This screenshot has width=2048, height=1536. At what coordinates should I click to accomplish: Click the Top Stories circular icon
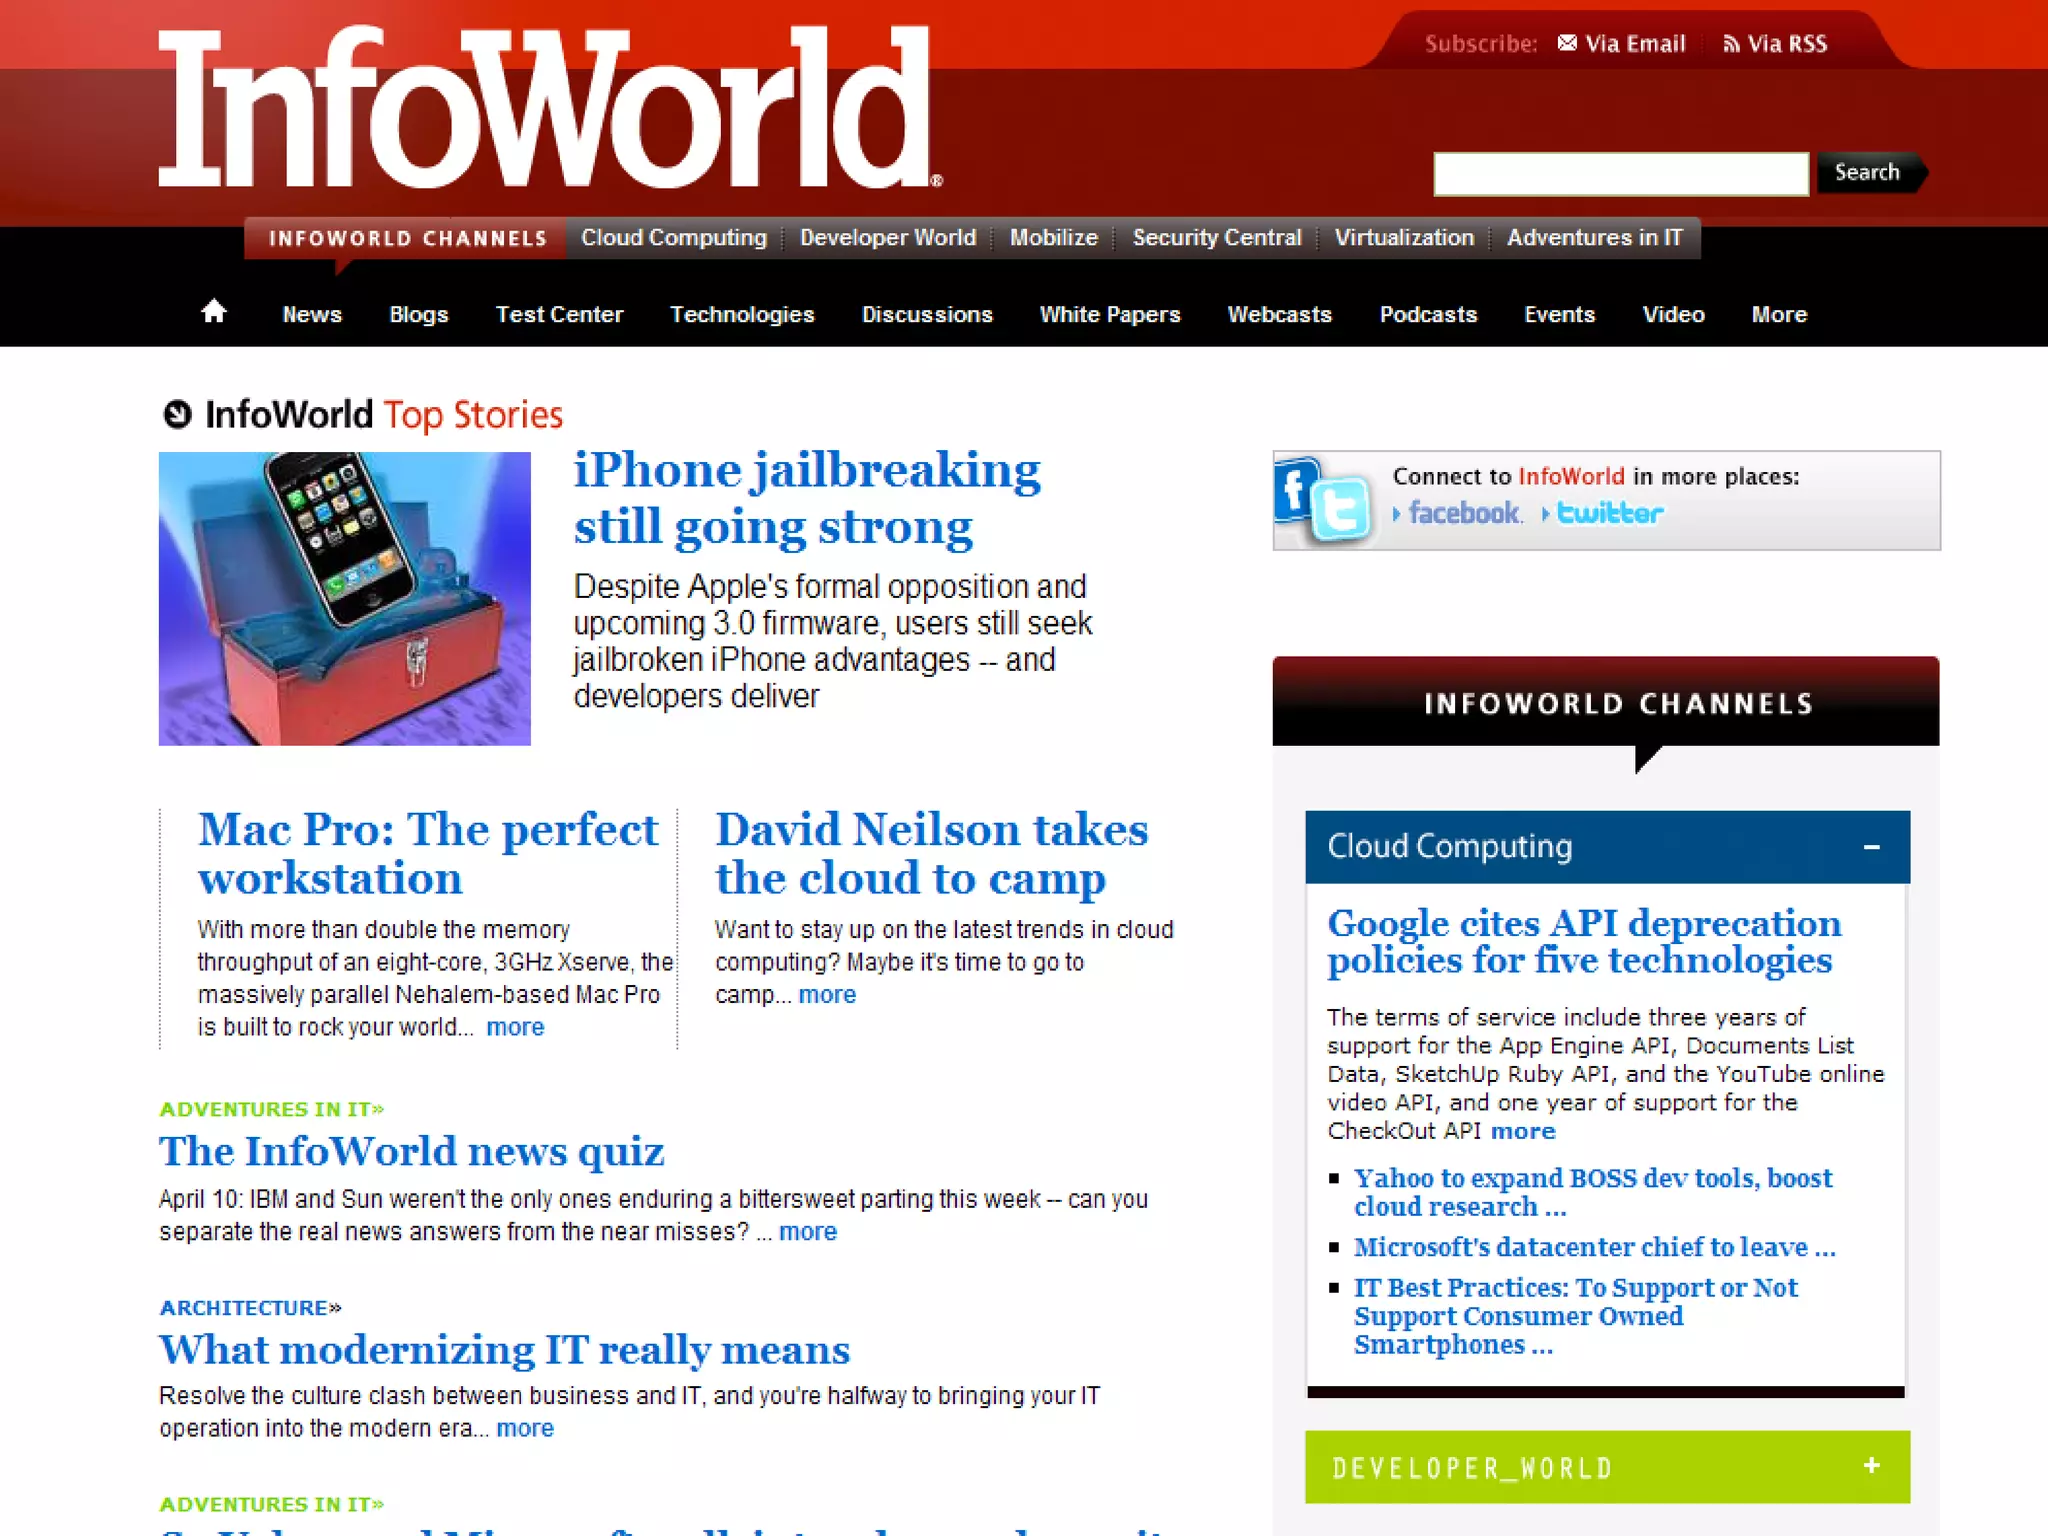pyautogui.click(x=177, y=414)
